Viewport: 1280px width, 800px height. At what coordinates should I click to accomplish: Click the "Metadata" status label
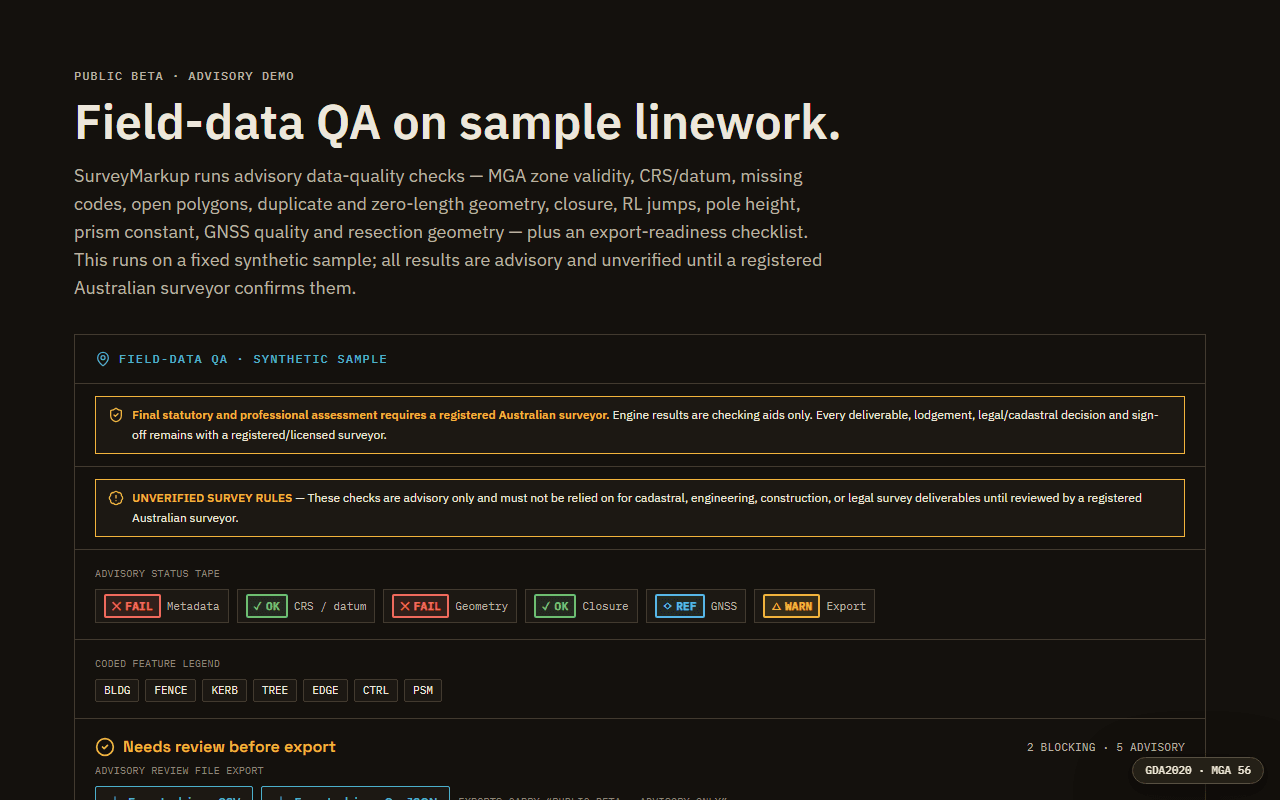click(193, 606)
